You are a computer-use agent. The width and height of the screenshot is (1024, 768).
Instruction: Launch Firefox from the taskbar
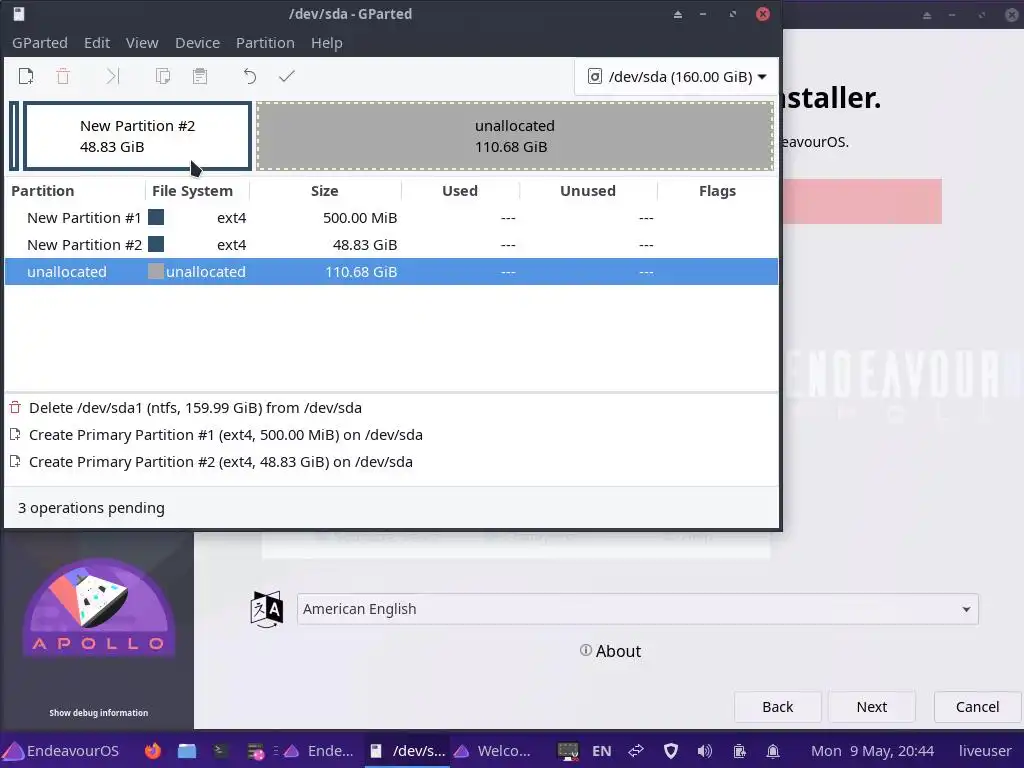click(152, 750)
